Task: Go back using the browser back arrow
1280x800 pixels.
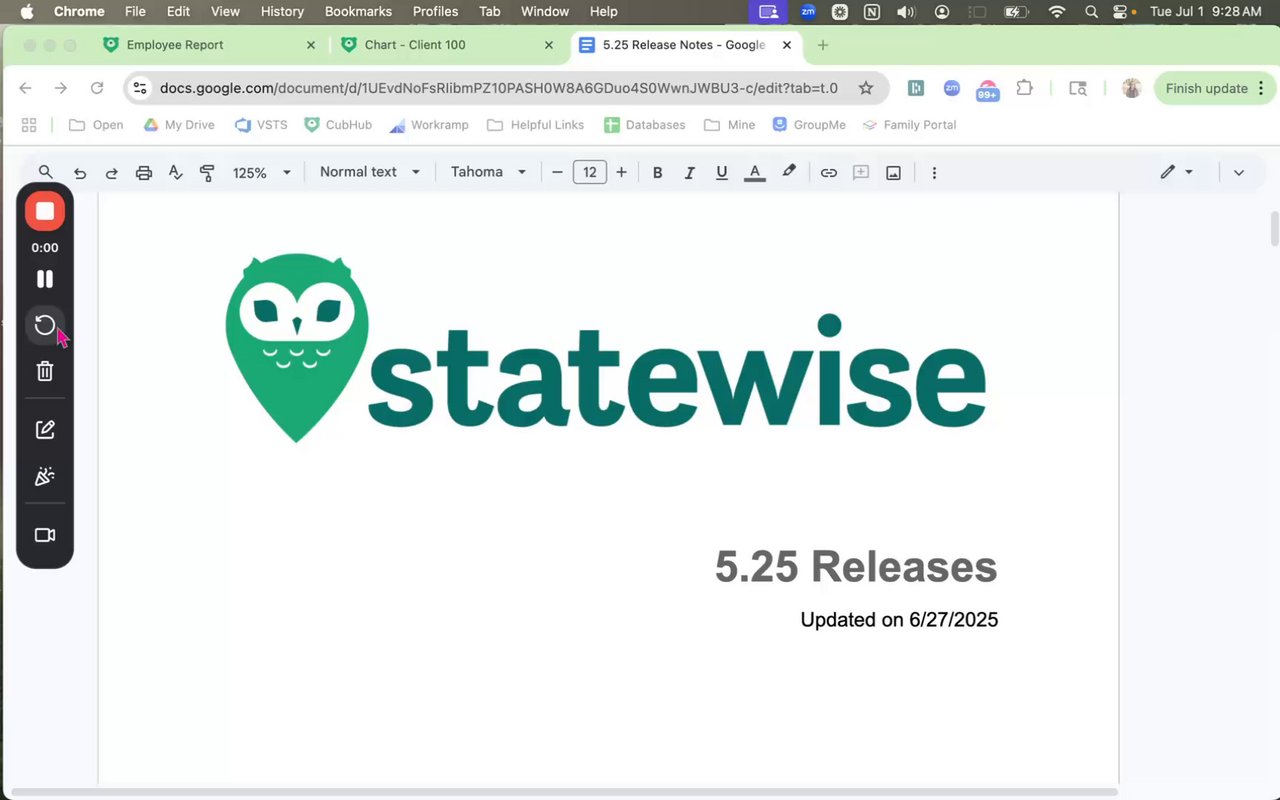Action: click(x=26, y=88)
